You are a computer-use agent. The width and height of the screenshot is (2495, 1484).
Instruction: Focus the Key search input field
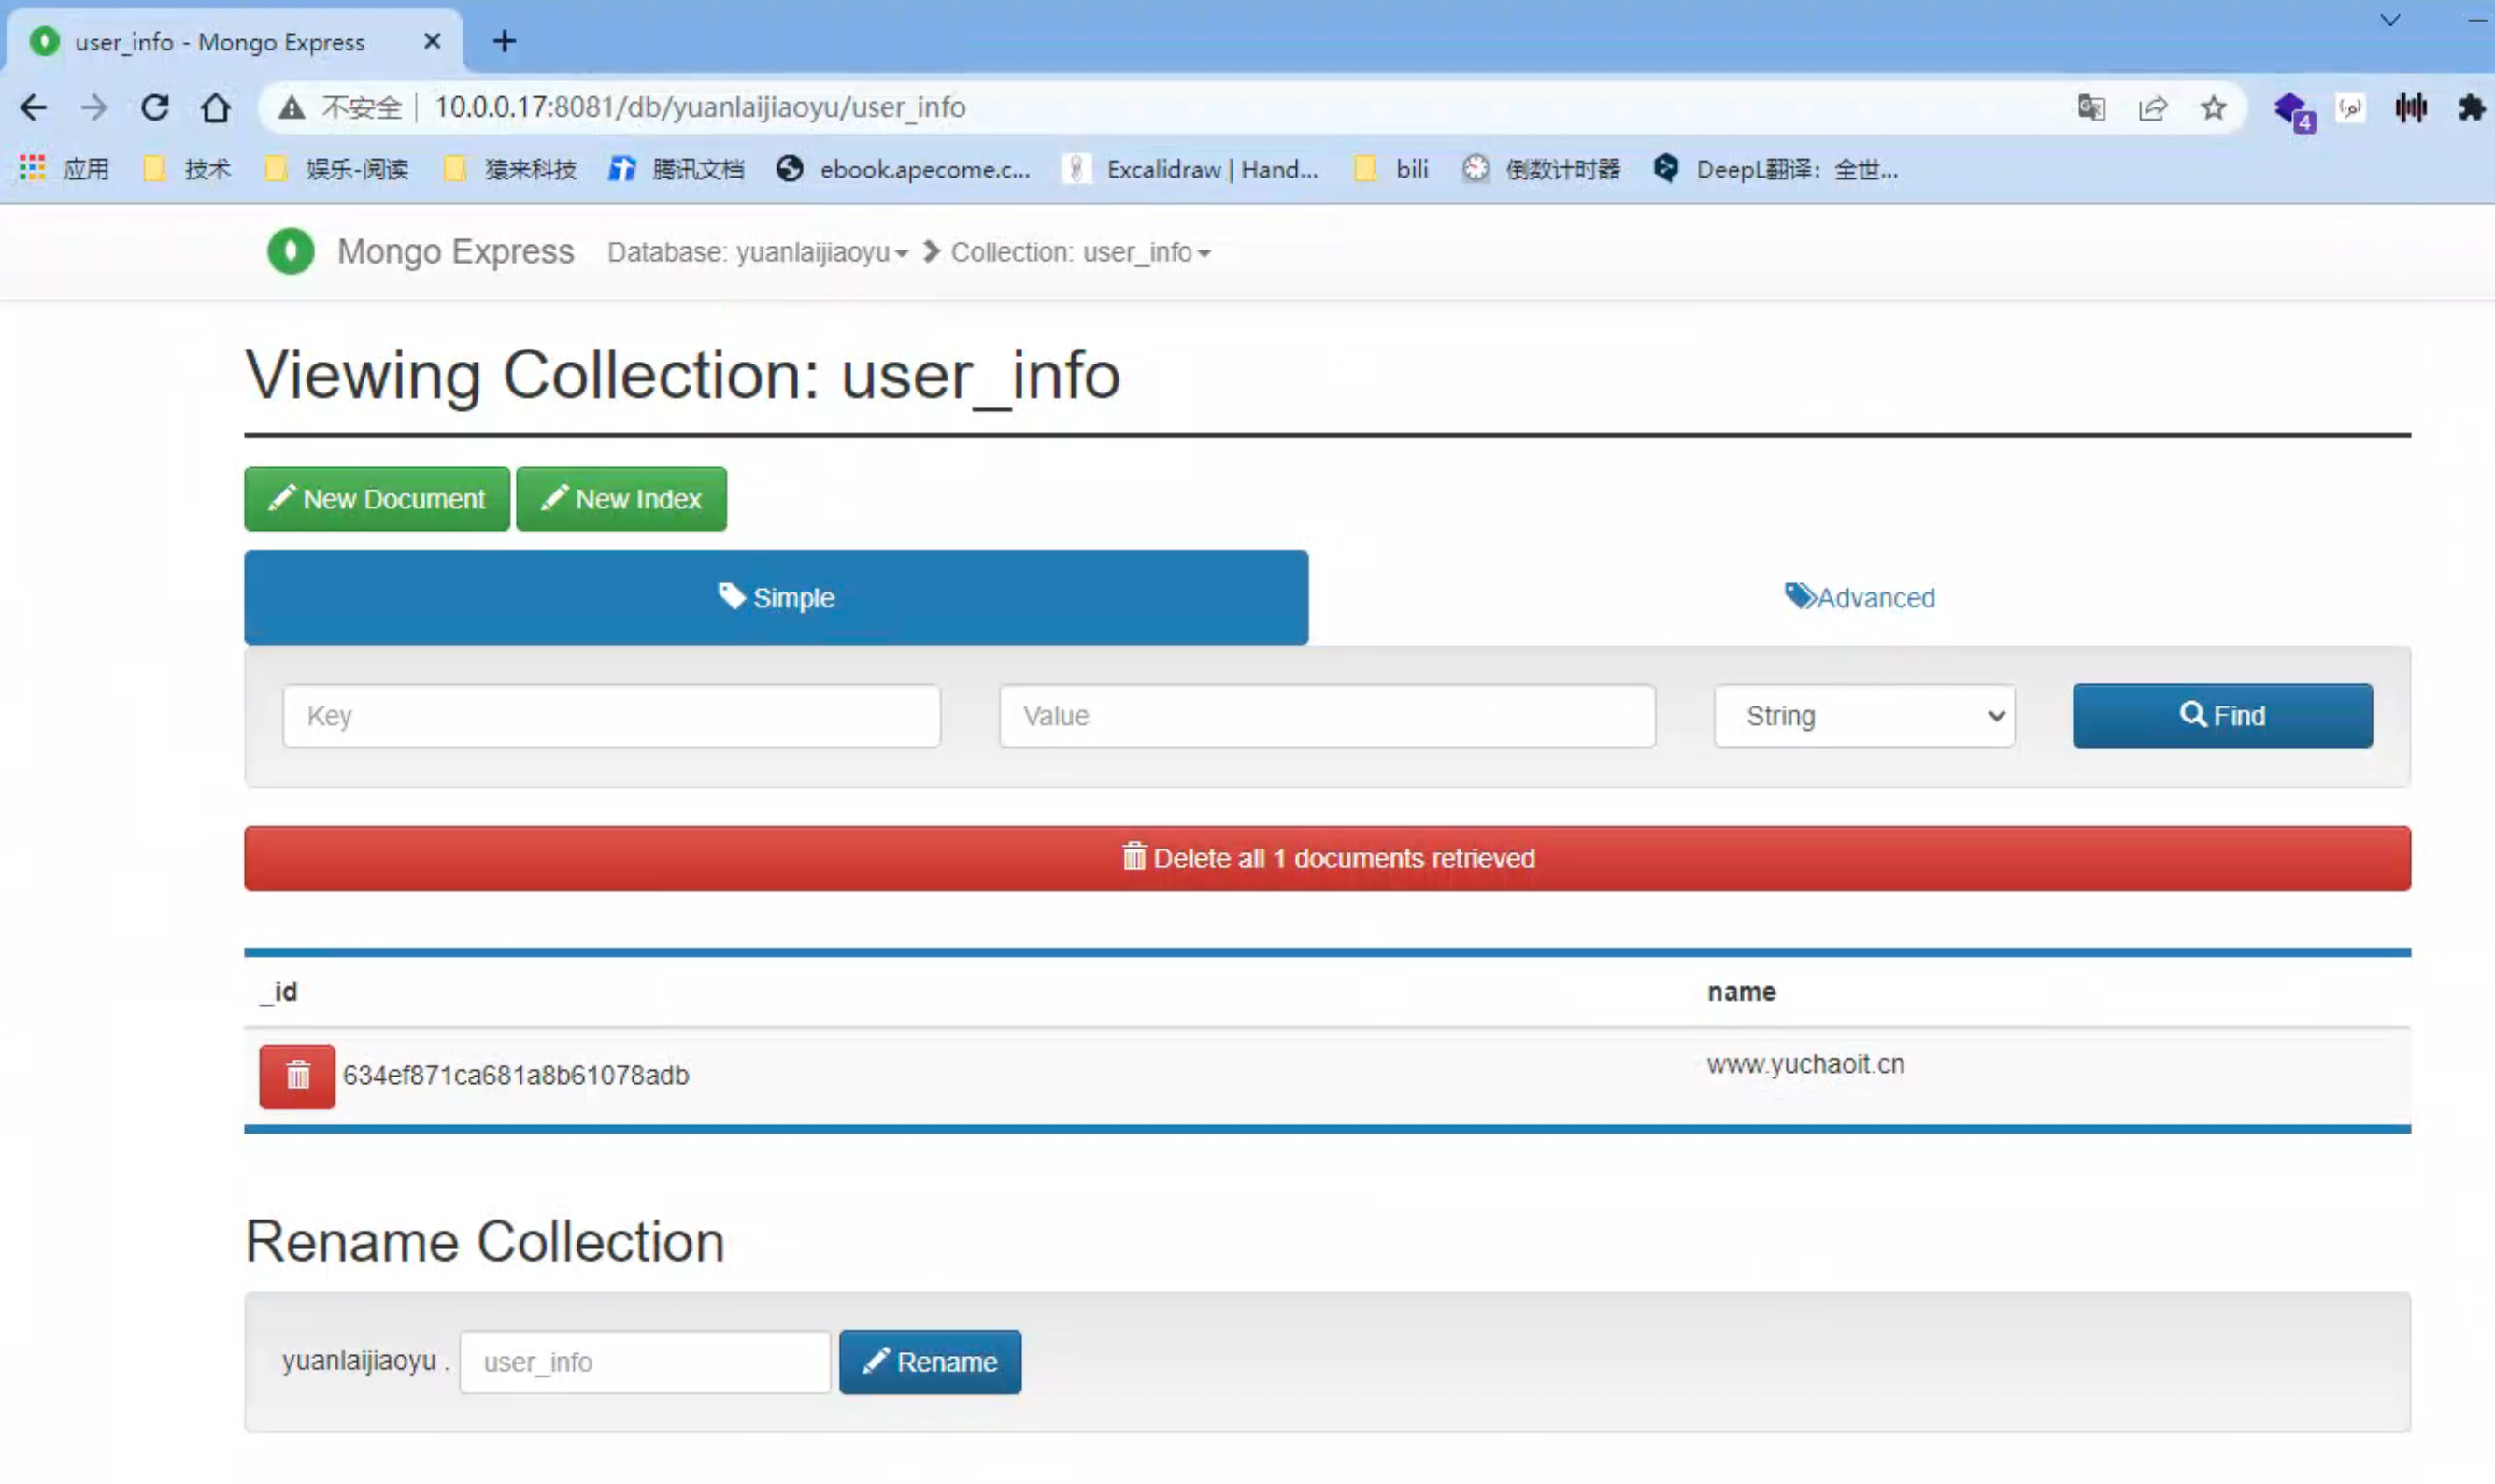(x=611, y=716)
